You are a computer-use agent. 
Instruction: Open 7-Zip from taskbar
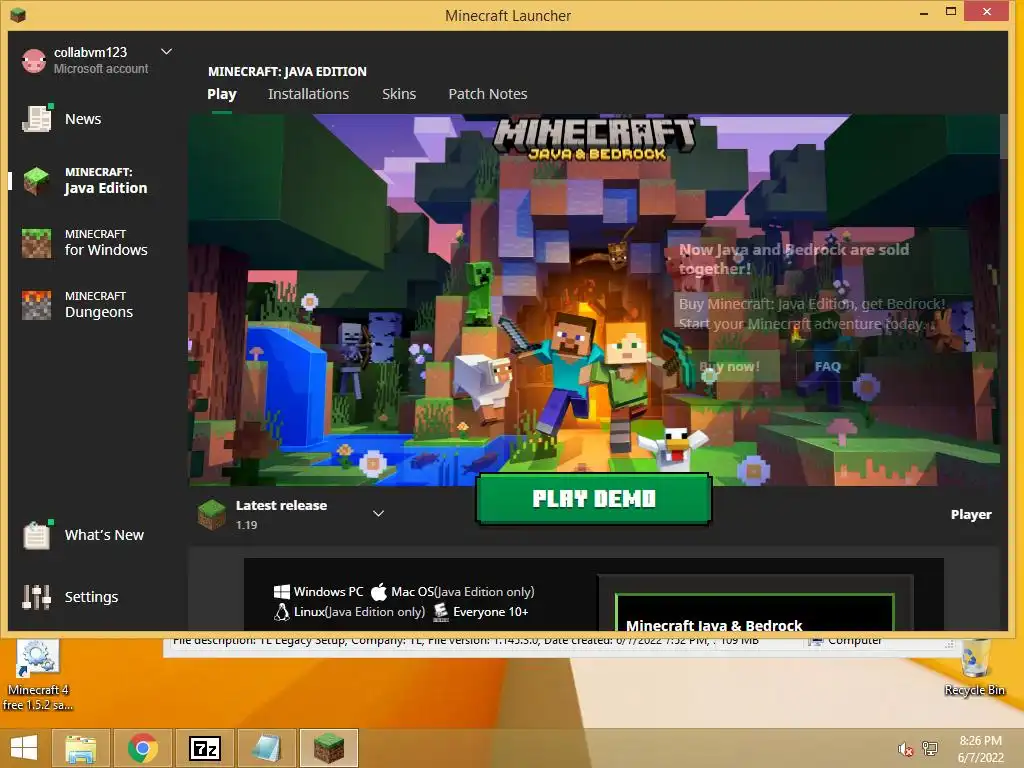click(204, 748)
